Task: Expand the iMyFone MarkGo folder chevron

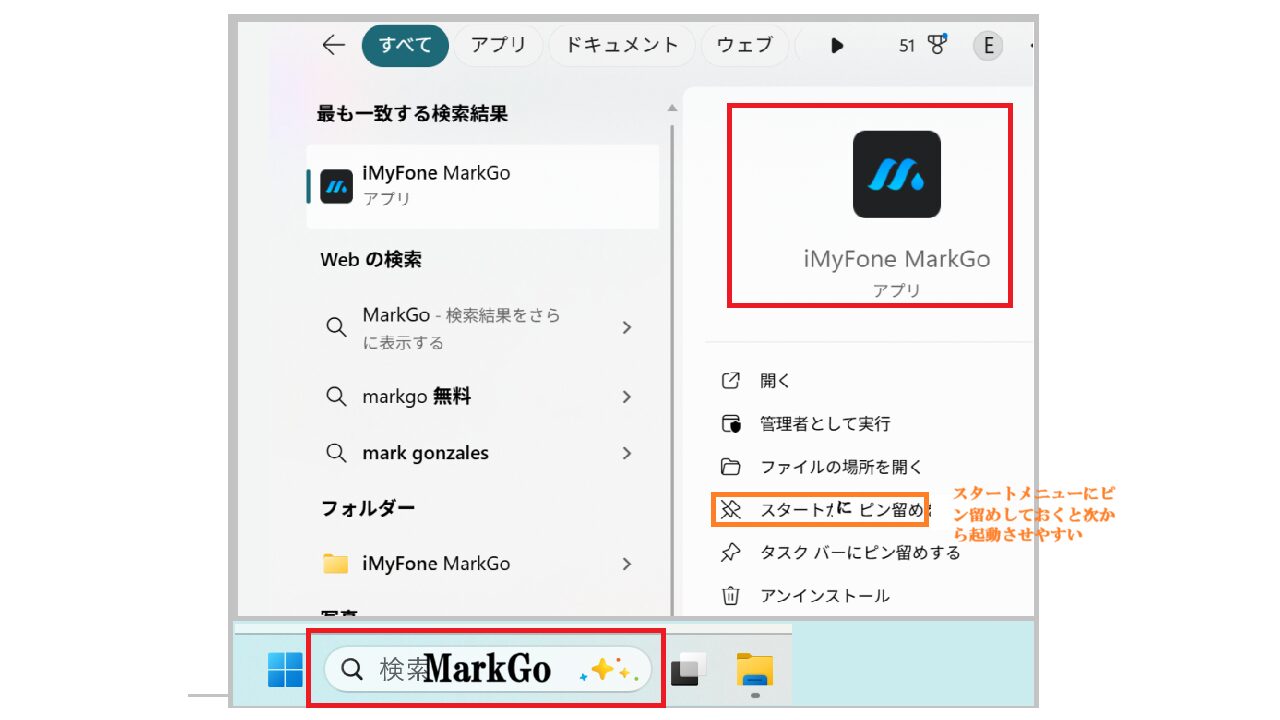Action: 627,563
